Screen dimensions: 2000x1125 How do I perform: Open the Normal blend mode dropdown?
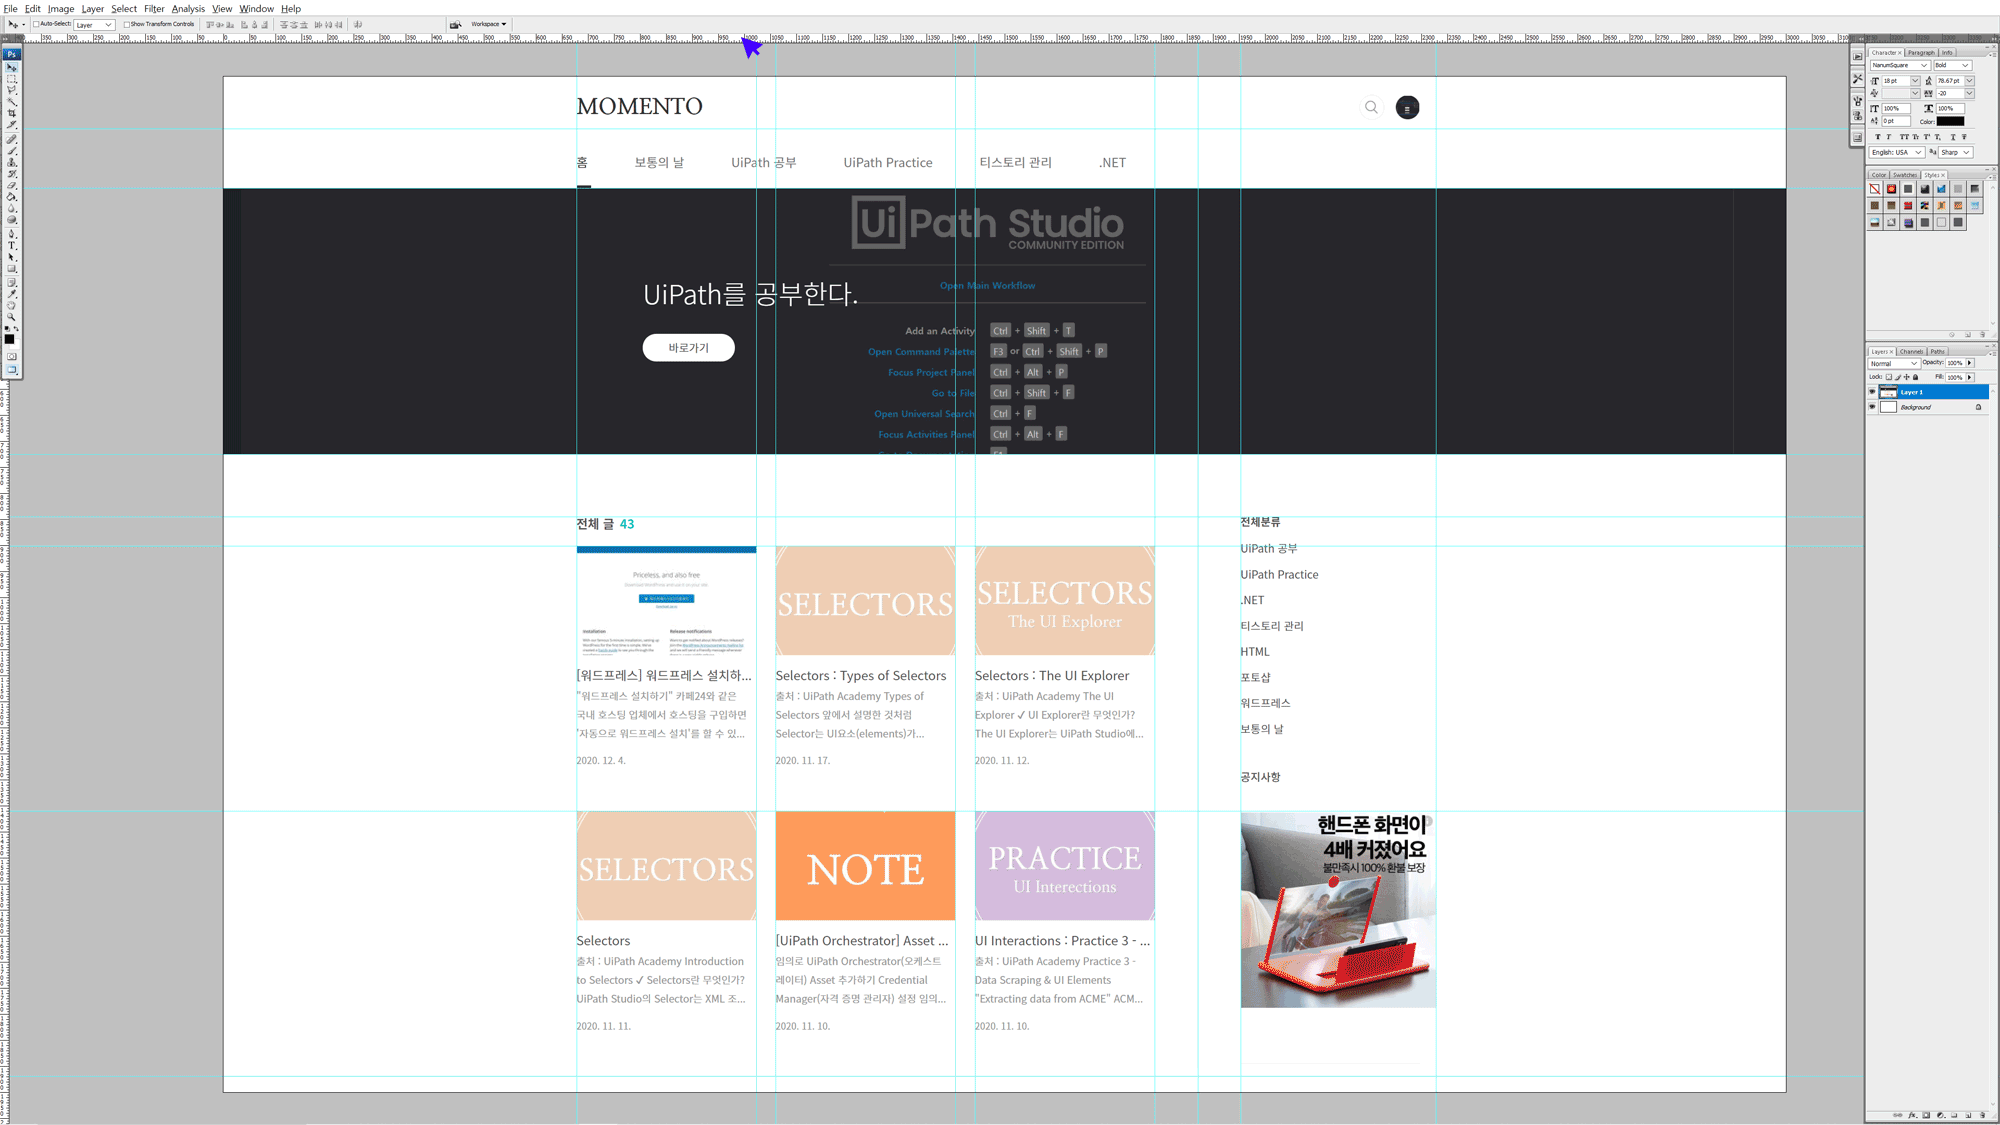coord(1894,363)
